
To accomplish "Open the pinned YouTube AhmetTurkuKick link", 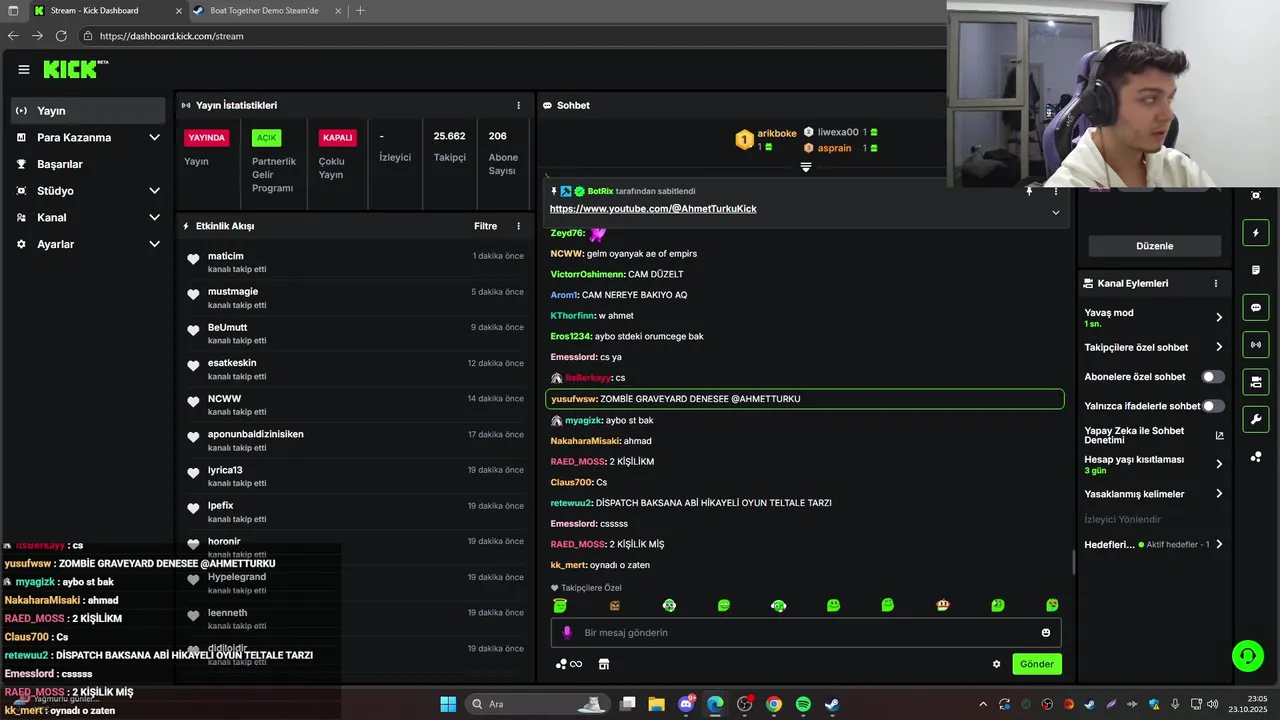I will (653, 209).
